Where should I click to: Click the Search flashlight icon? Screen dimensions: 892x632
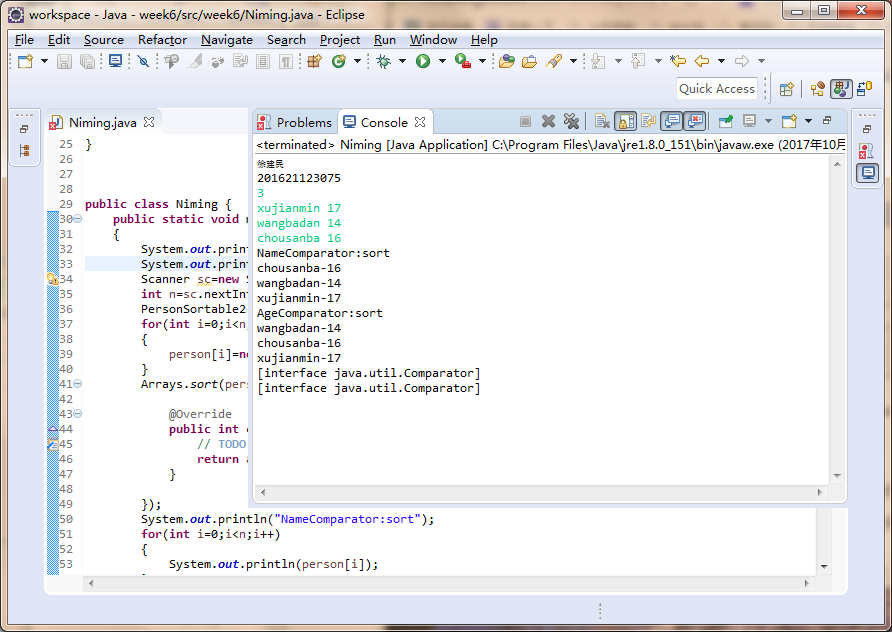(554, 61)
